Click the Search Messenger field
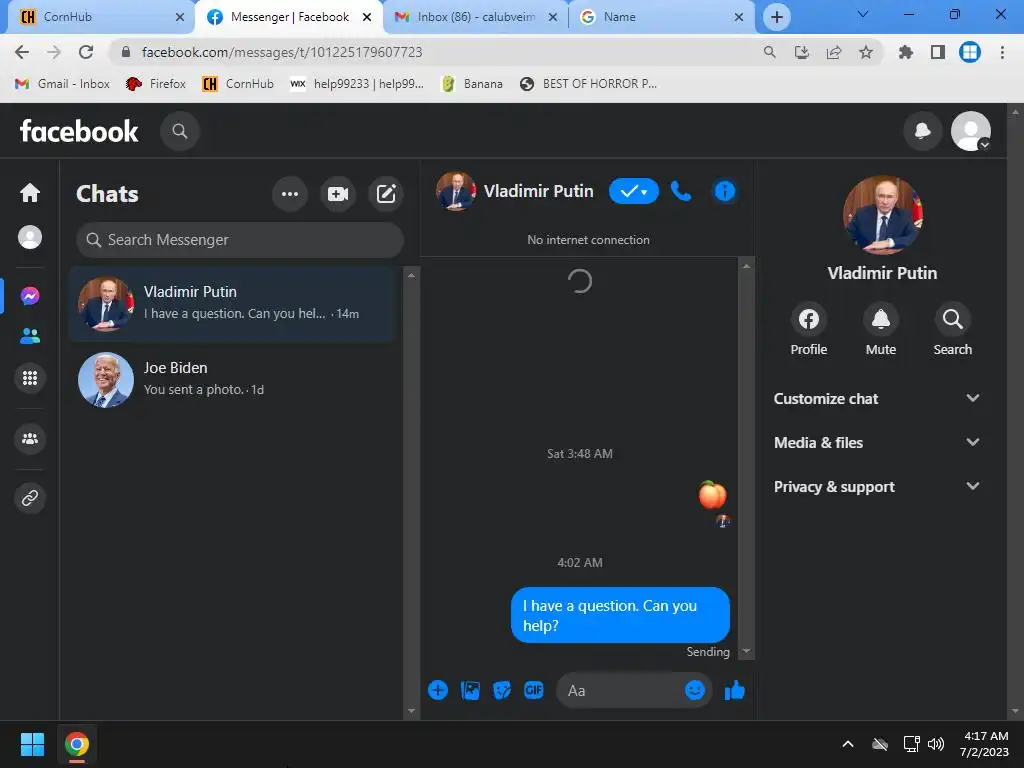1024x768 pixels. click(240, 240)
